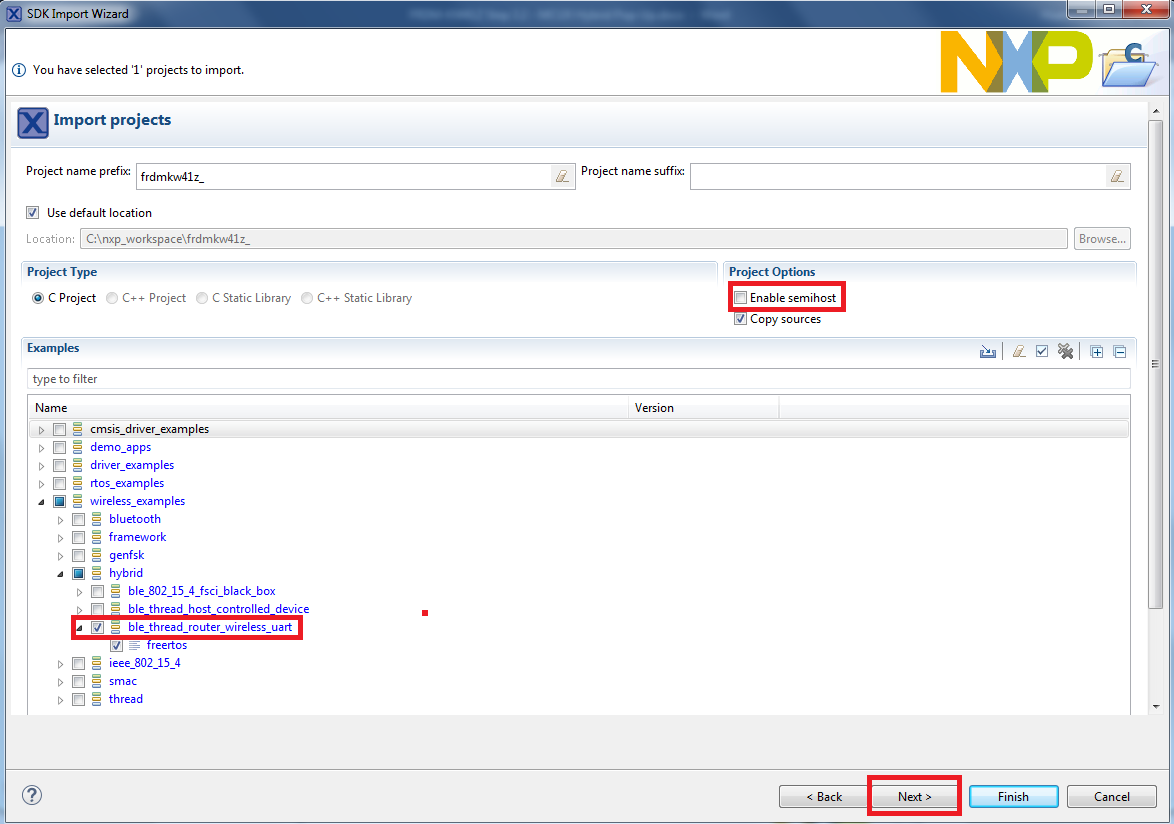Uncheck Use default location

[33, 213]
